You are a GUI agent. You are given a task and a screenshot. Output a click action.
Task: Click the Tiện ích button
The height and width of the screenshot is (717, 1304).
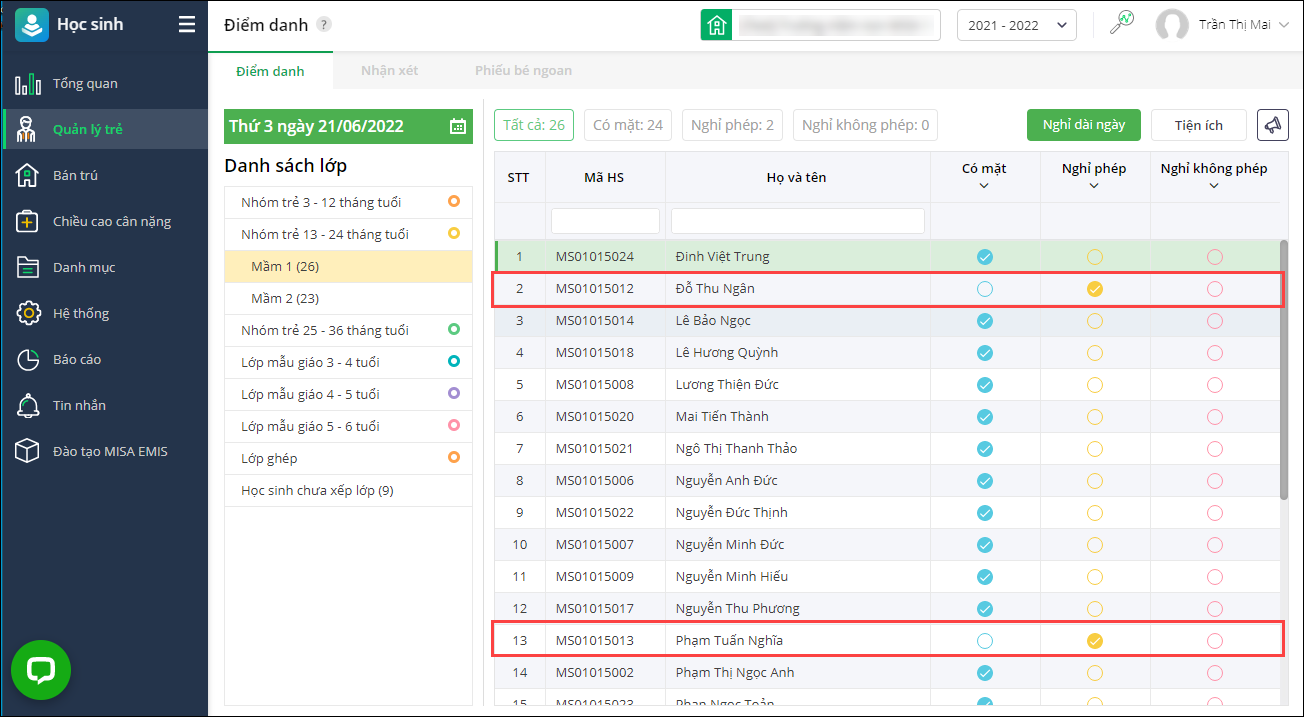tap(1198, 125)
